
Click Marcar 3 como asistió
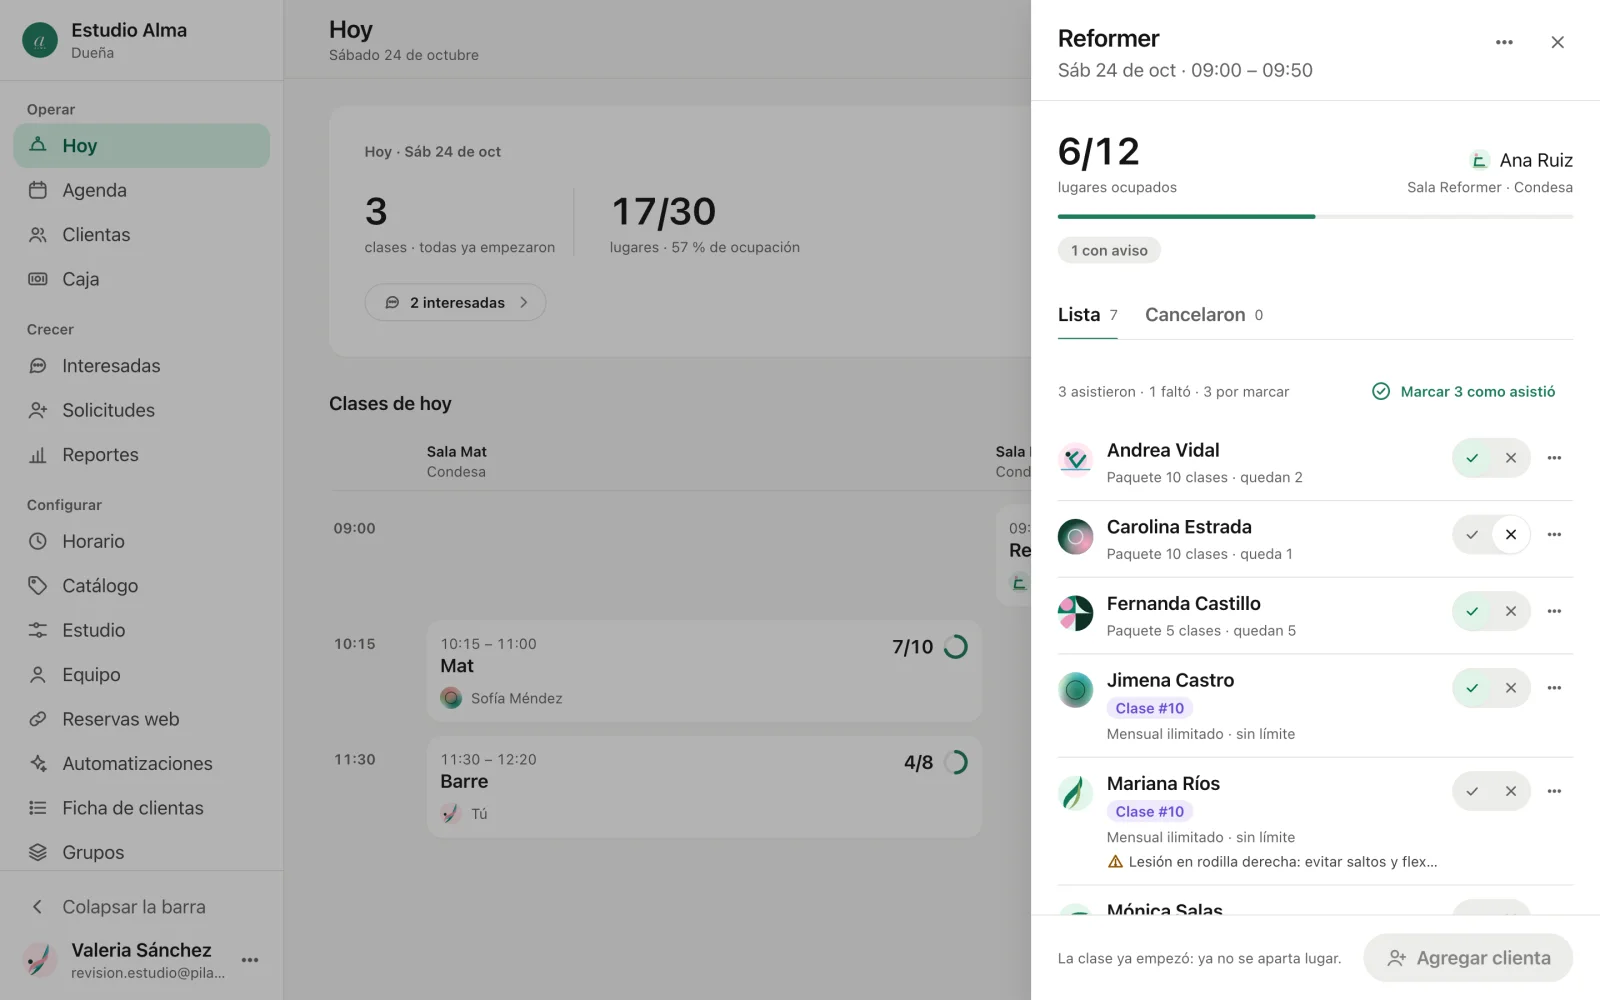(x=1464, y=392)
